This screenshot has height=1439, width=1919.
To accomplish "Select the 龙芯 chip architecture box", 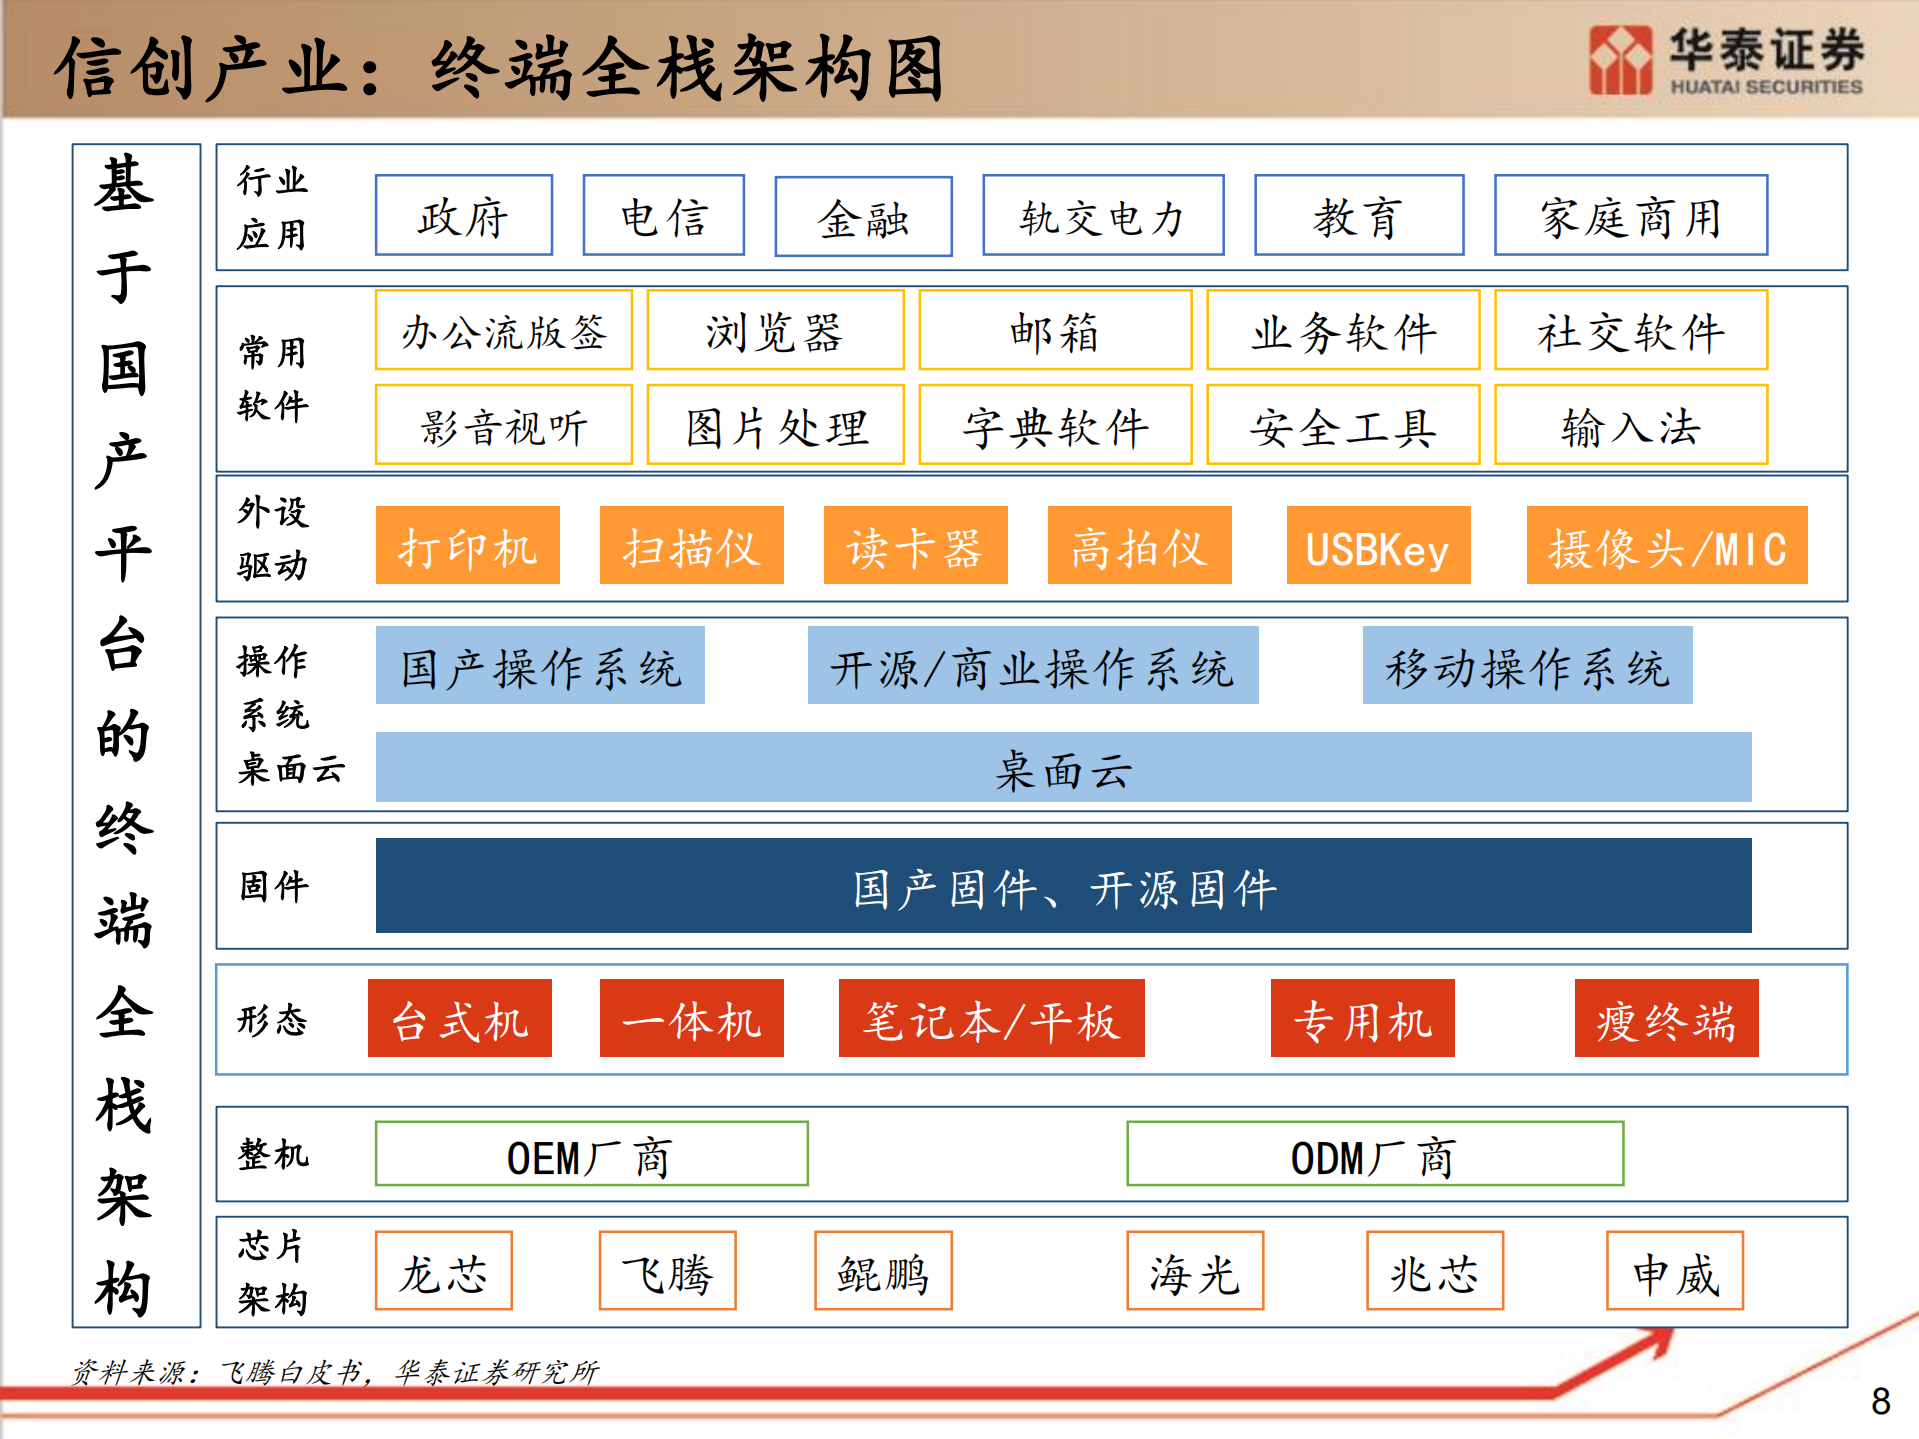I will click(443, 1270).
